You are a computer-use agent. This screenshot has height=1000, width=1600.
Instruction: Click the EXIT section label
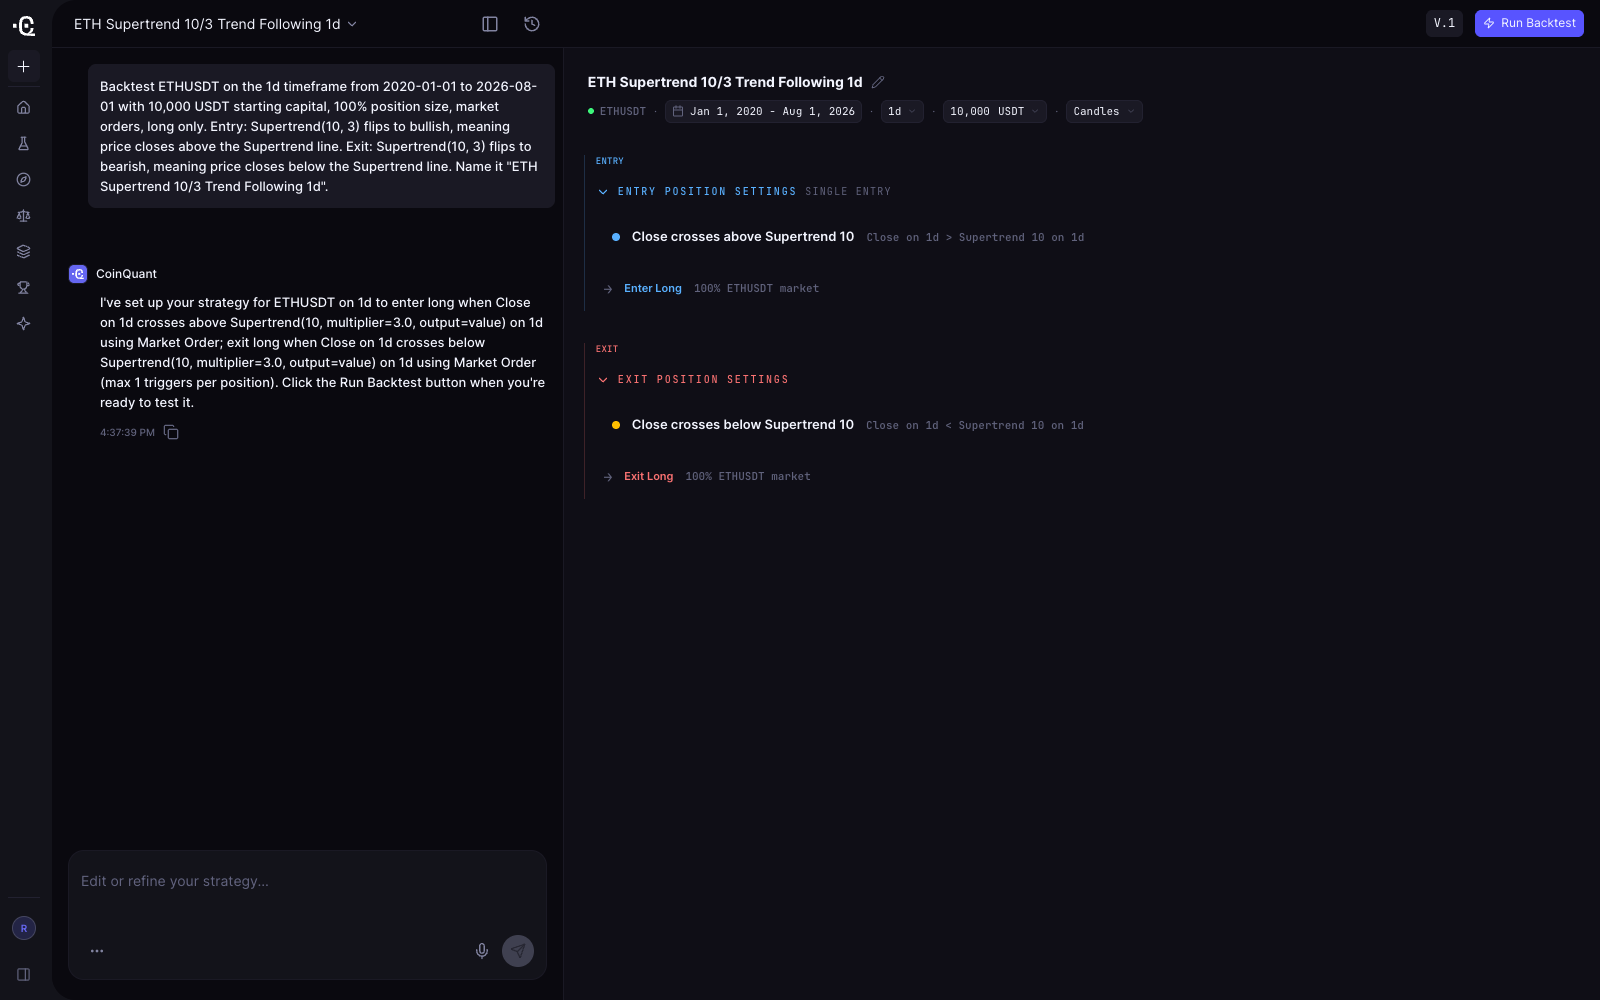coord(607,349)
